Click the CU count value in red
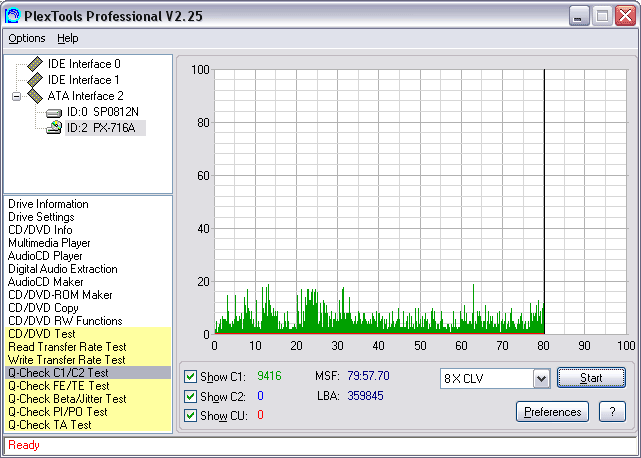The height and width of the screenshot is (458, 641). [260, 415]
